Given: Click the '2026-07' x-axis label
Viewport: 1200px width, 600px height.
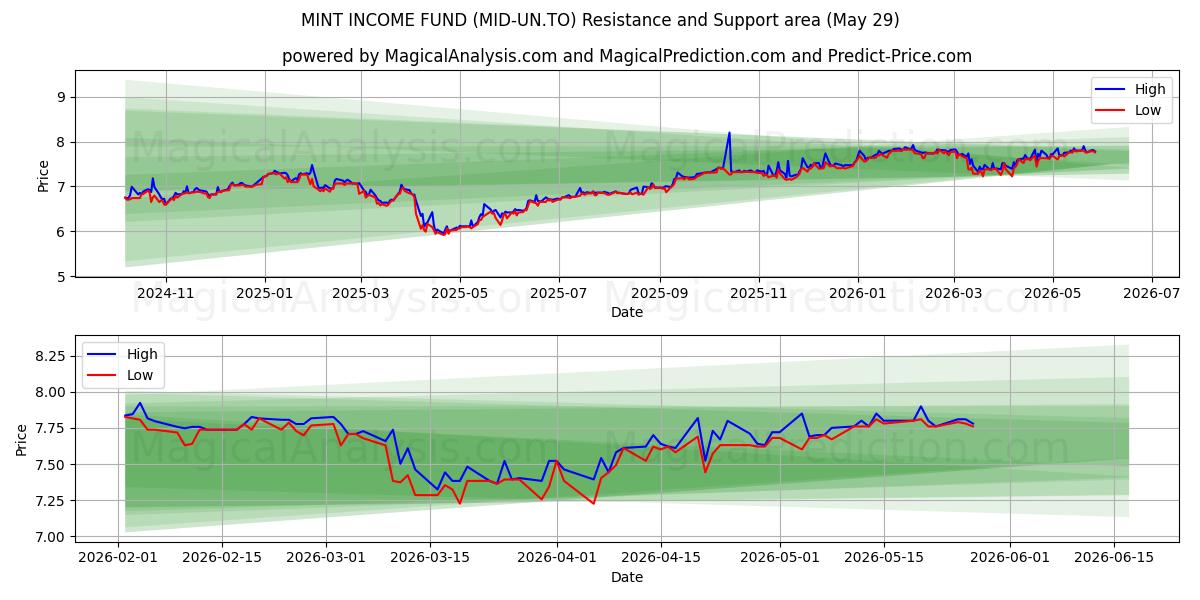Looking at the screenshot, I should [x=1151, y=294].
